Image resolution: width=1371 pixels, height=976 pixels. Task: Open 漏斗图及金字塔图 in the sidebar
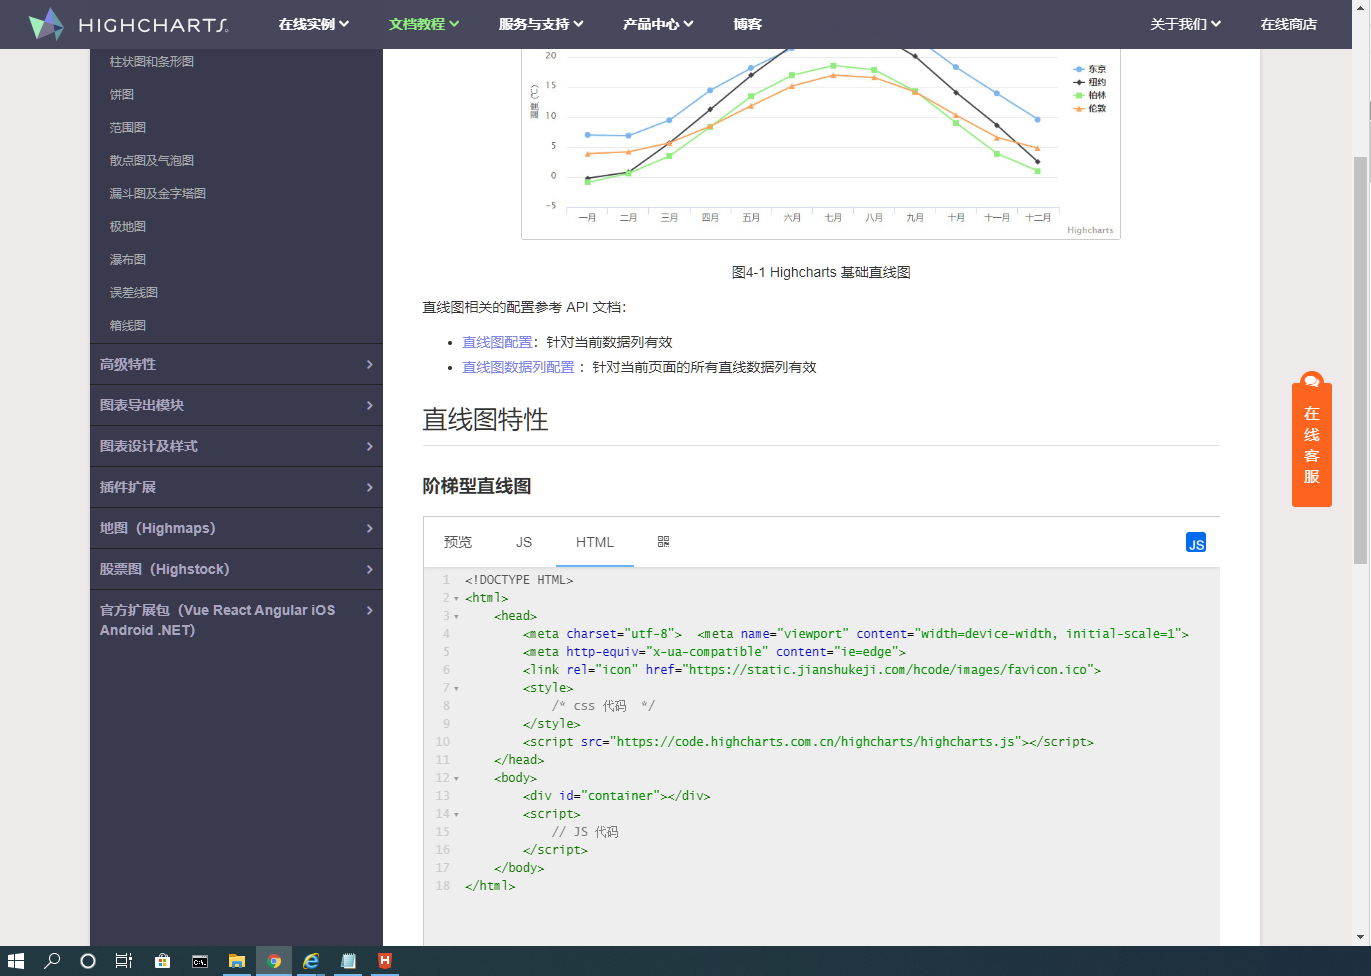point(158,193)
